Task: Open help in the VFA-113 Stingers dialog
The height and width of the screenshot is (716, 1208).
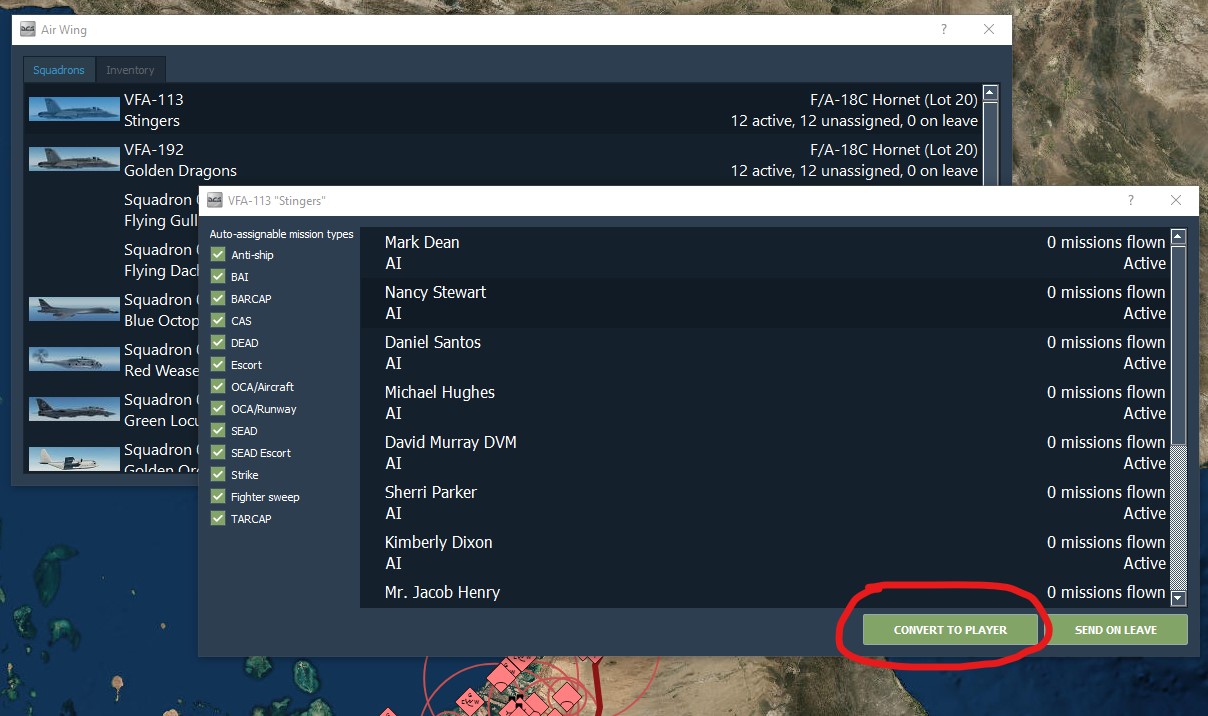Action: tap(1131, 200)
